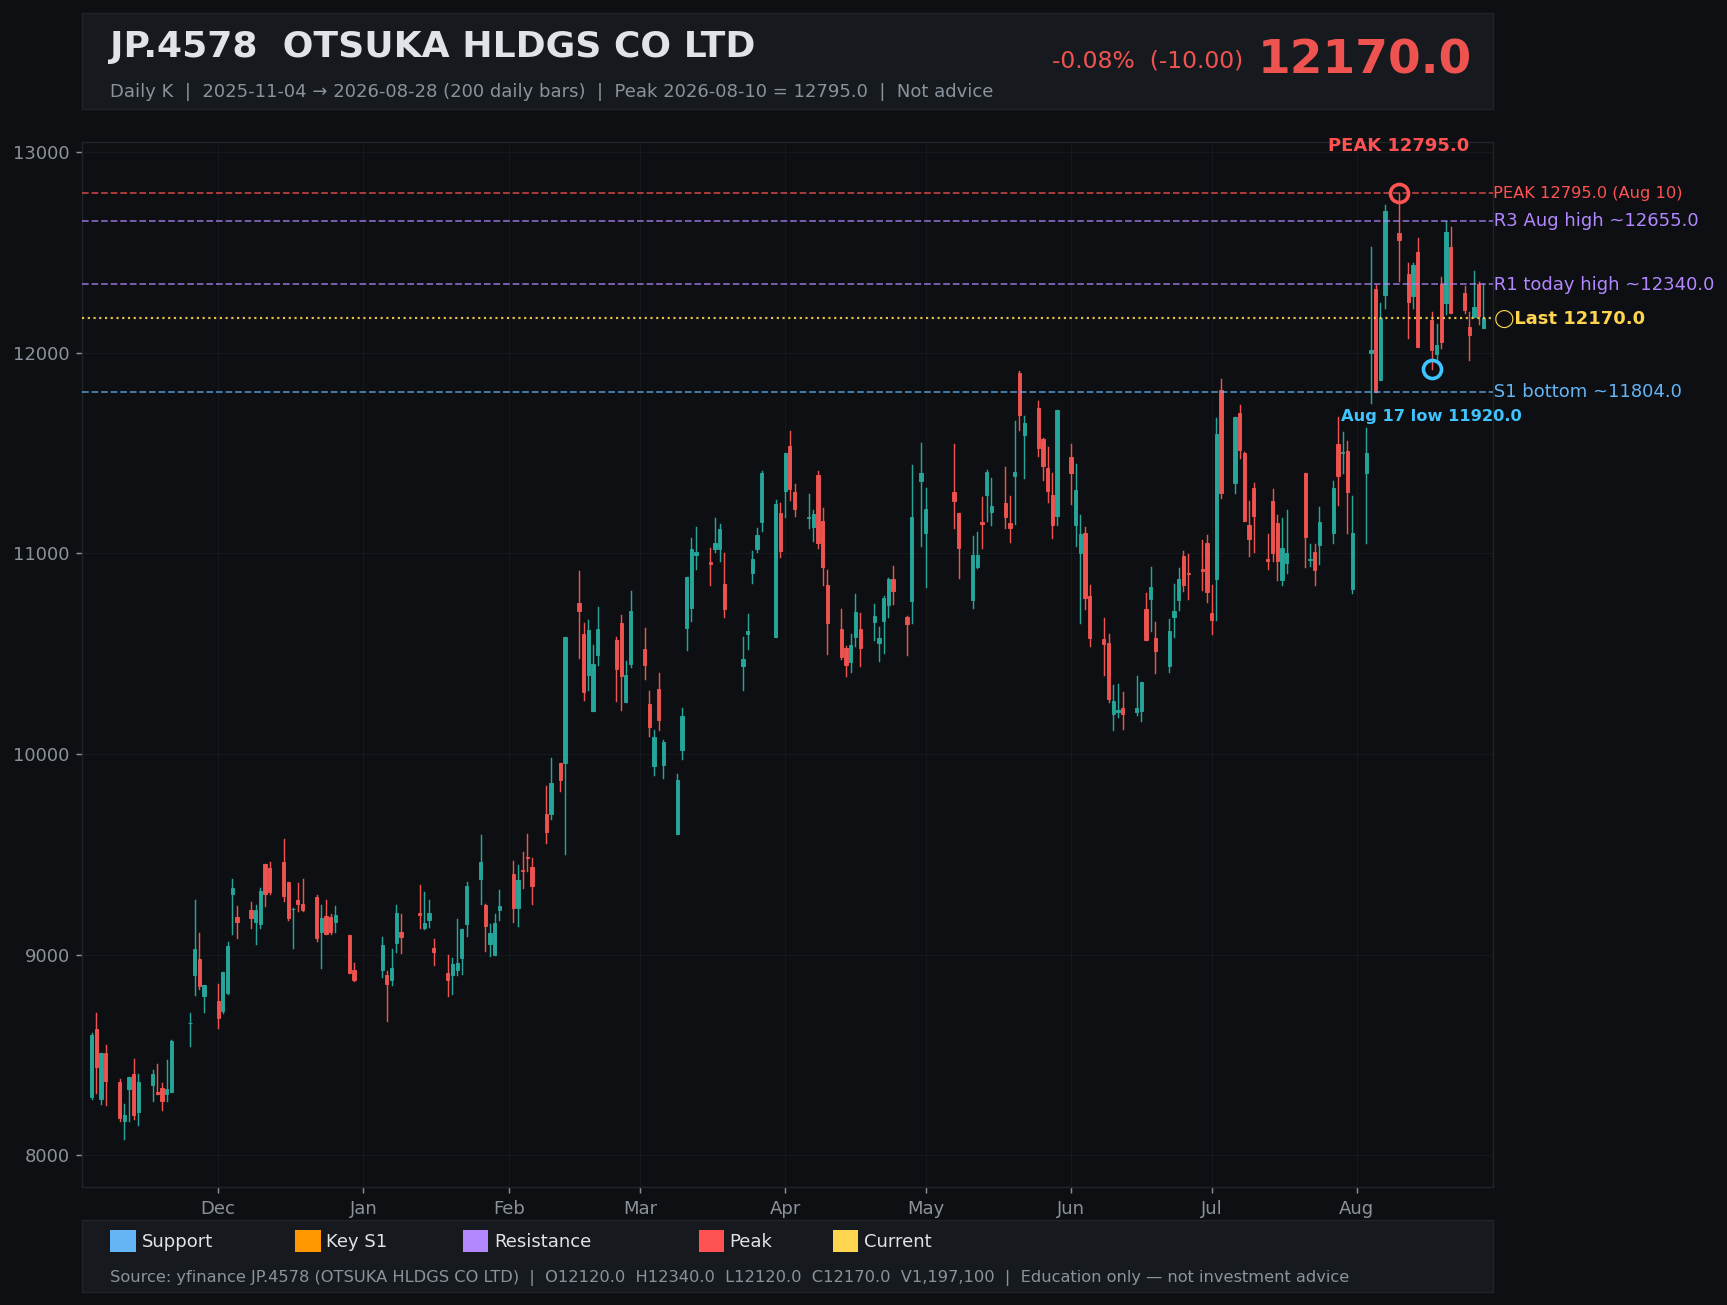Click the 'Aug' x-axis month label
Screen dimensions: 1727x1305
(x=1356, y=1208)
